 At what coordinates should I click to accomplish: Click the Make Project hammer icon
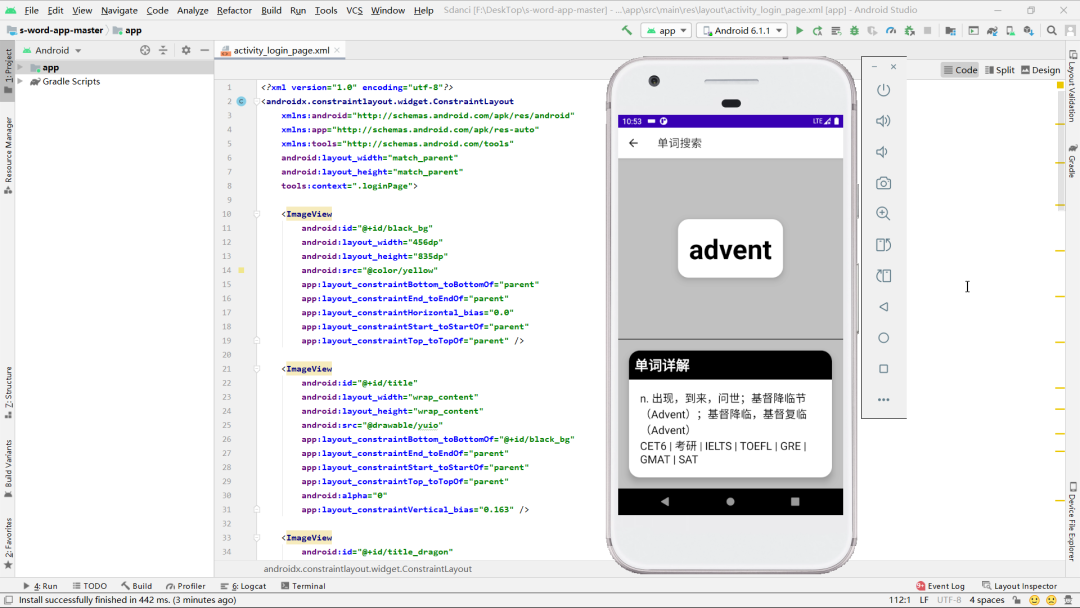[x=627, y=30]
